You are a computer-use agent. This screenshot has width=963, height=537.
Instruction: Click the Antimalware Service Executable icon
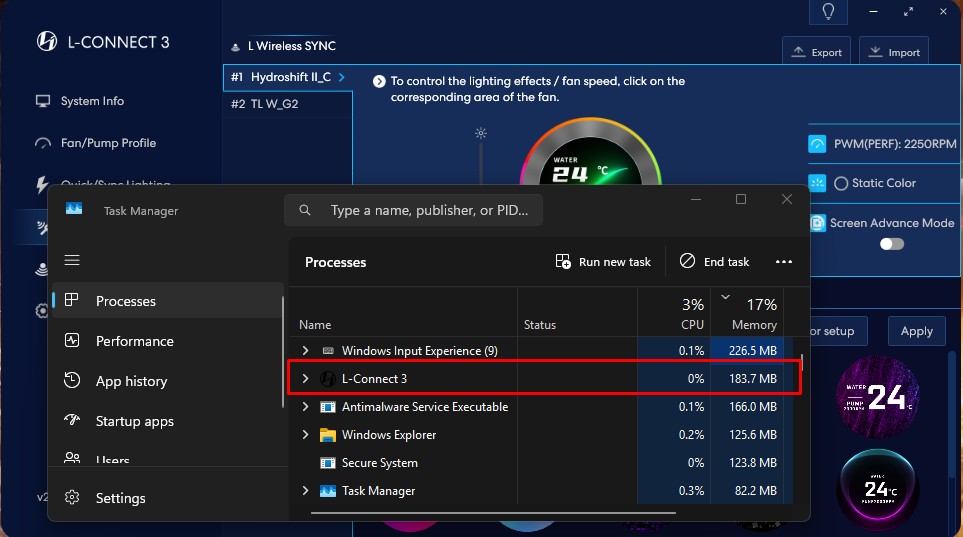328,407
